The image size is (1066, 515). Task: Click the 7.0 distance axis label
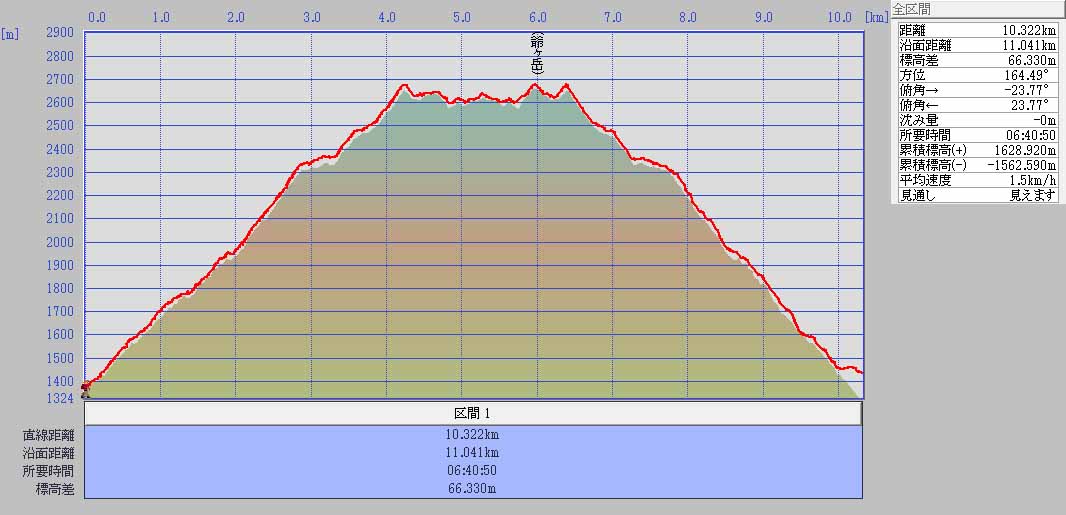(x=613, y=17)
